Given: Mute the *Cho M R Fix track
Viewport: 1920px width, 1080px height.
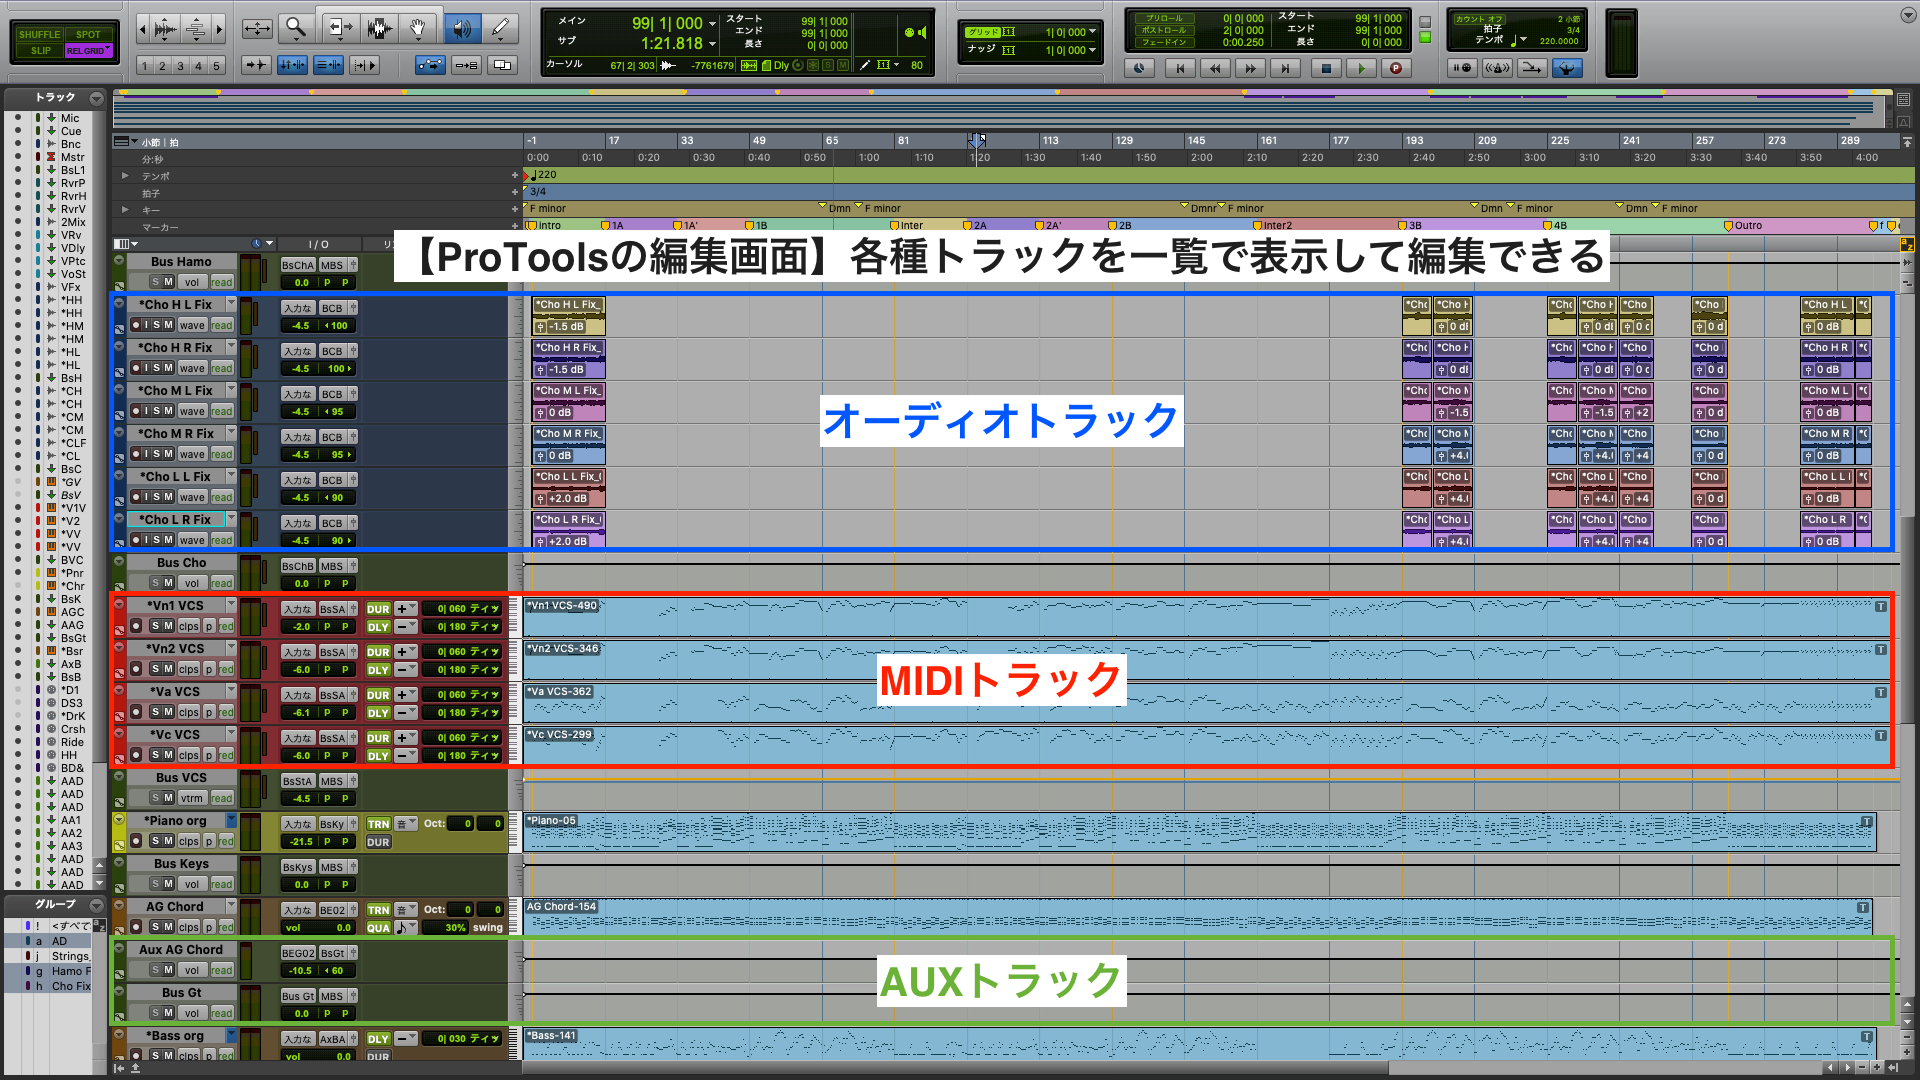Looking at the screenshot, I should coord(169,454).
